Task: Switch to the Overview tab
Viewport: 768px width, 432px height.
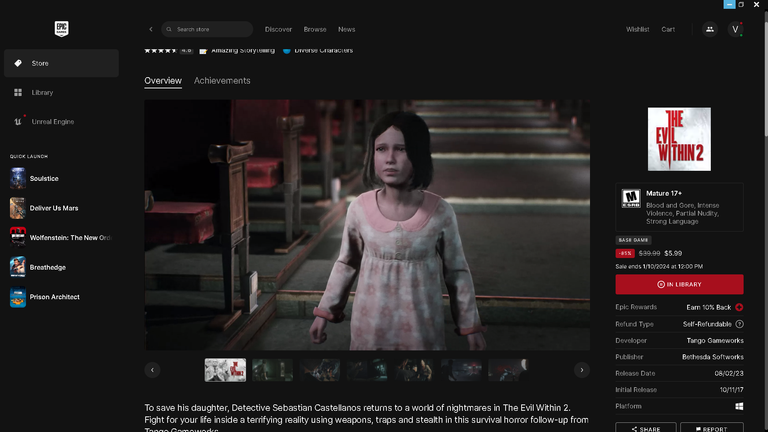Action: pos(163,81)
